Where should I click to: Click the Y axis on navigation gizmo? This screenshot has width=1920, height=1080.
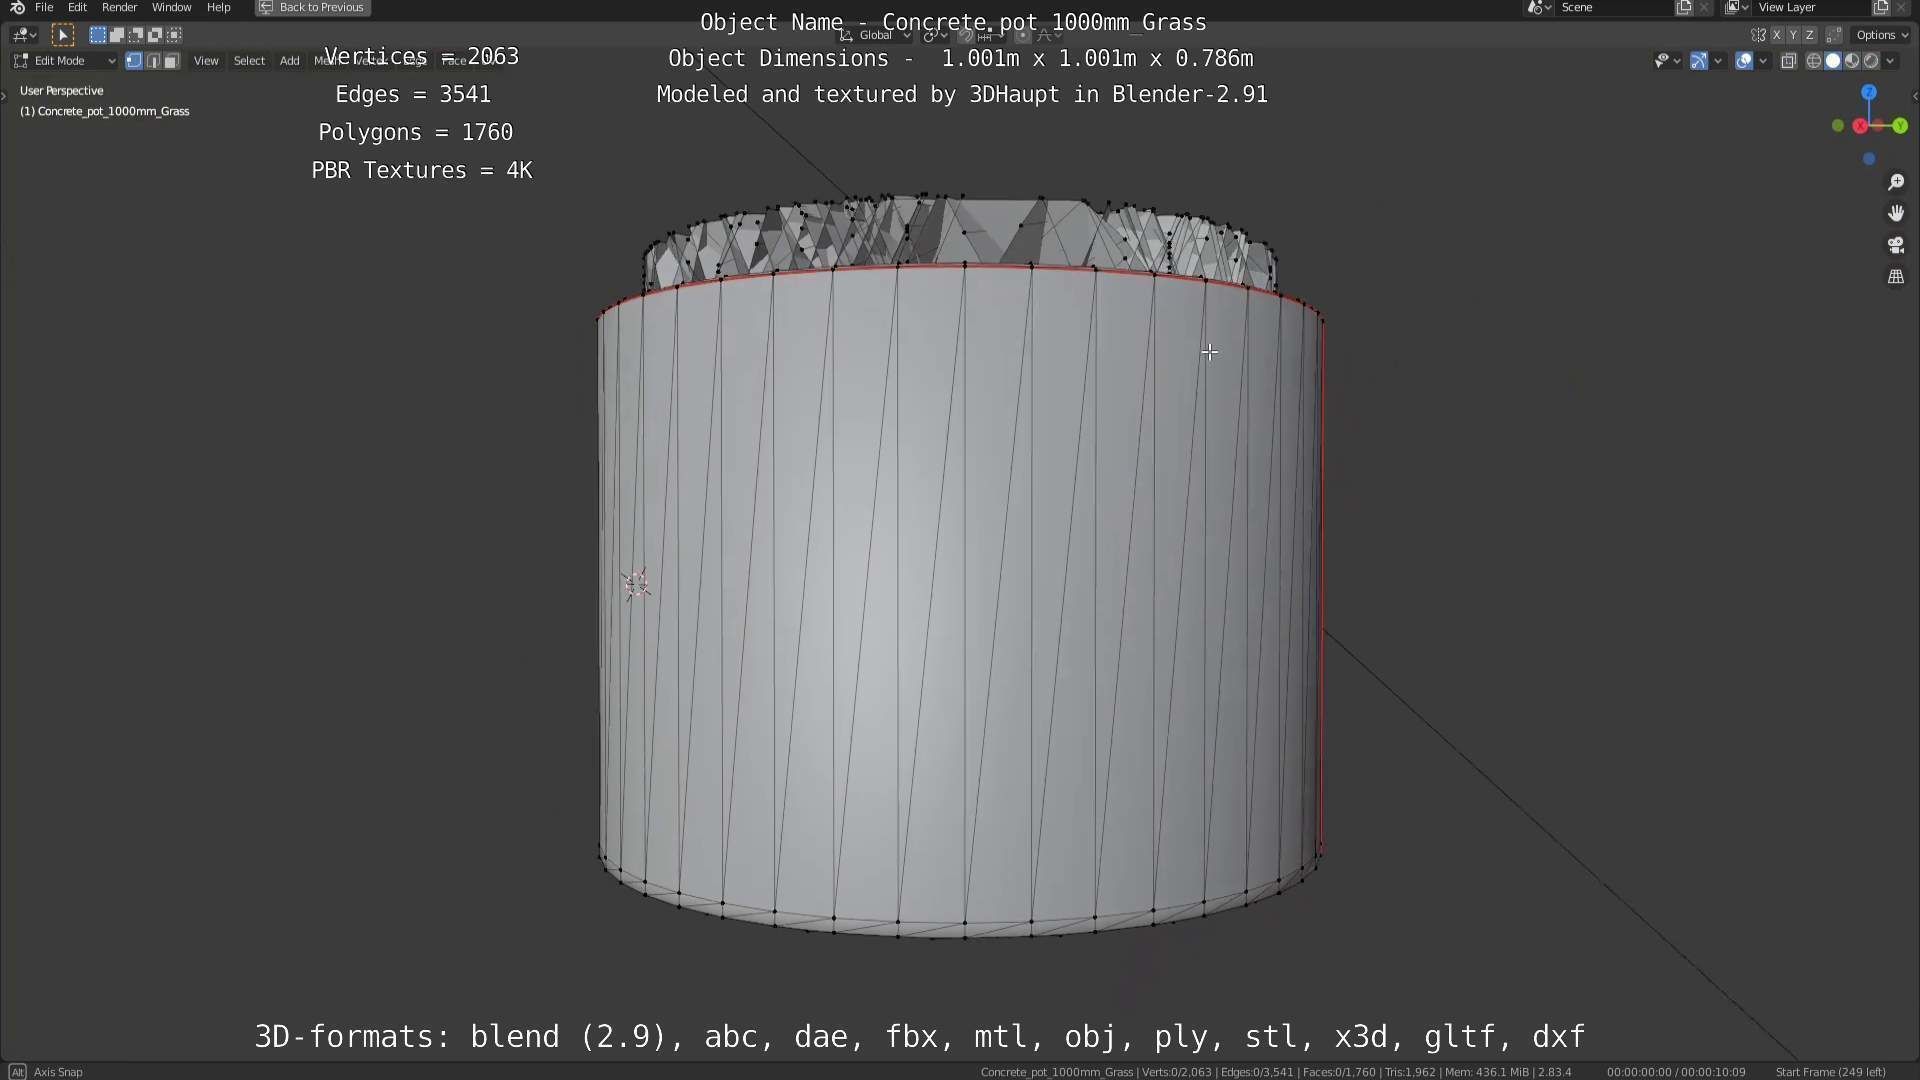pyautogui.click(x=1900, y=126)
